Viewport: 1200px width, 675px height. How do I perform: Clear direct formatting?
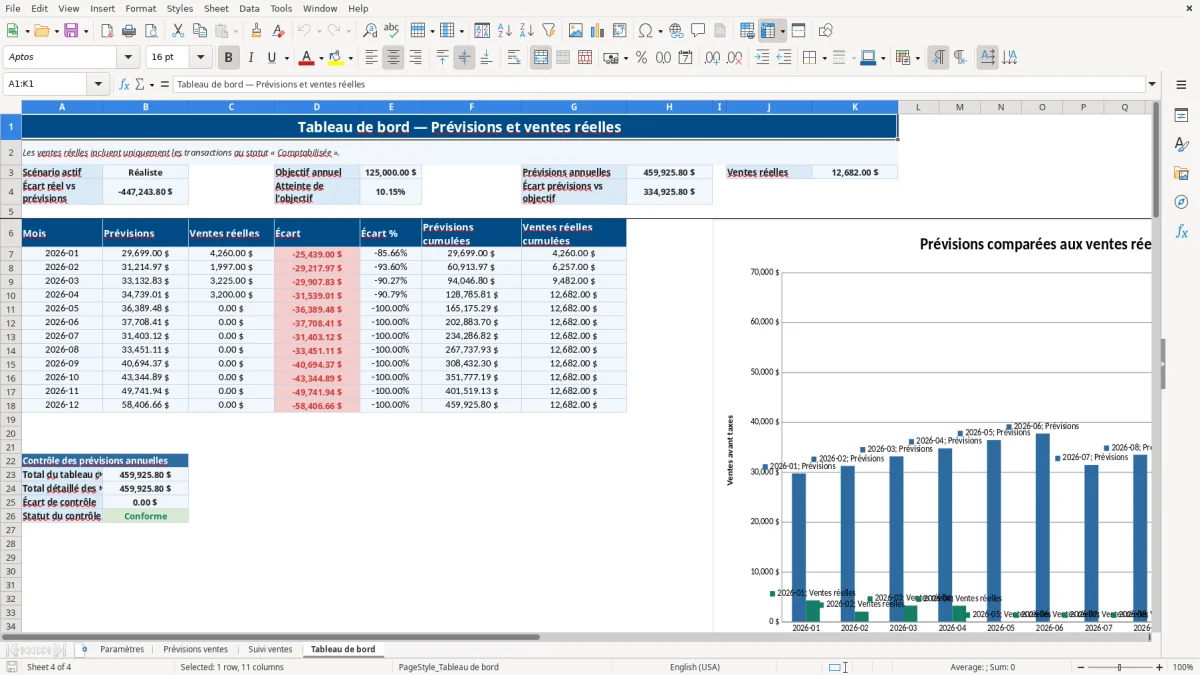pyautogui.click(x=278, y=31)
